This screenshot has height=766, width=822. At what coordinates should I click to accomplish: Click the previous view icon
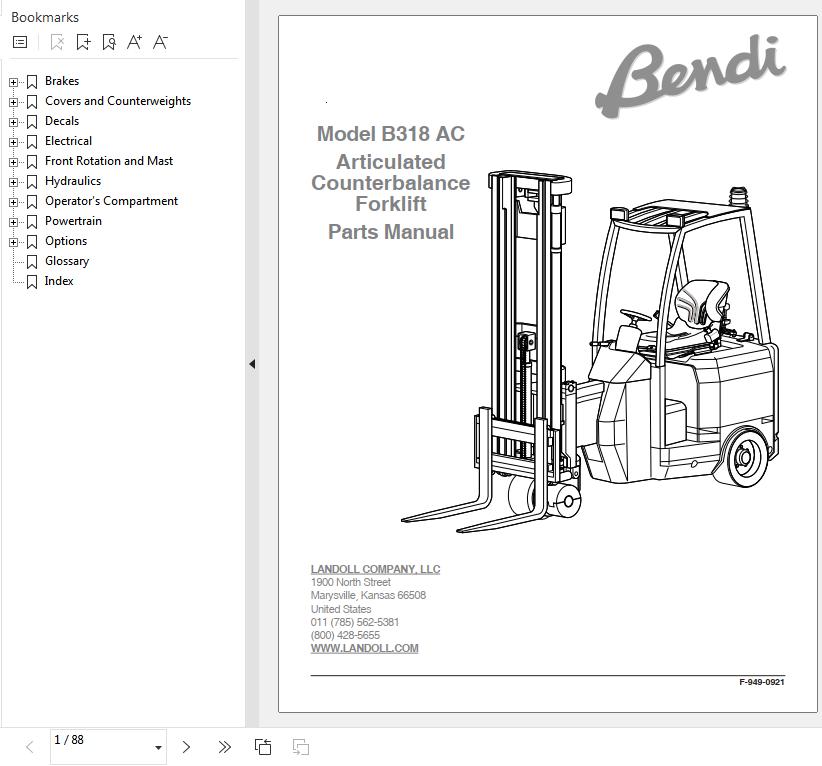263,747
